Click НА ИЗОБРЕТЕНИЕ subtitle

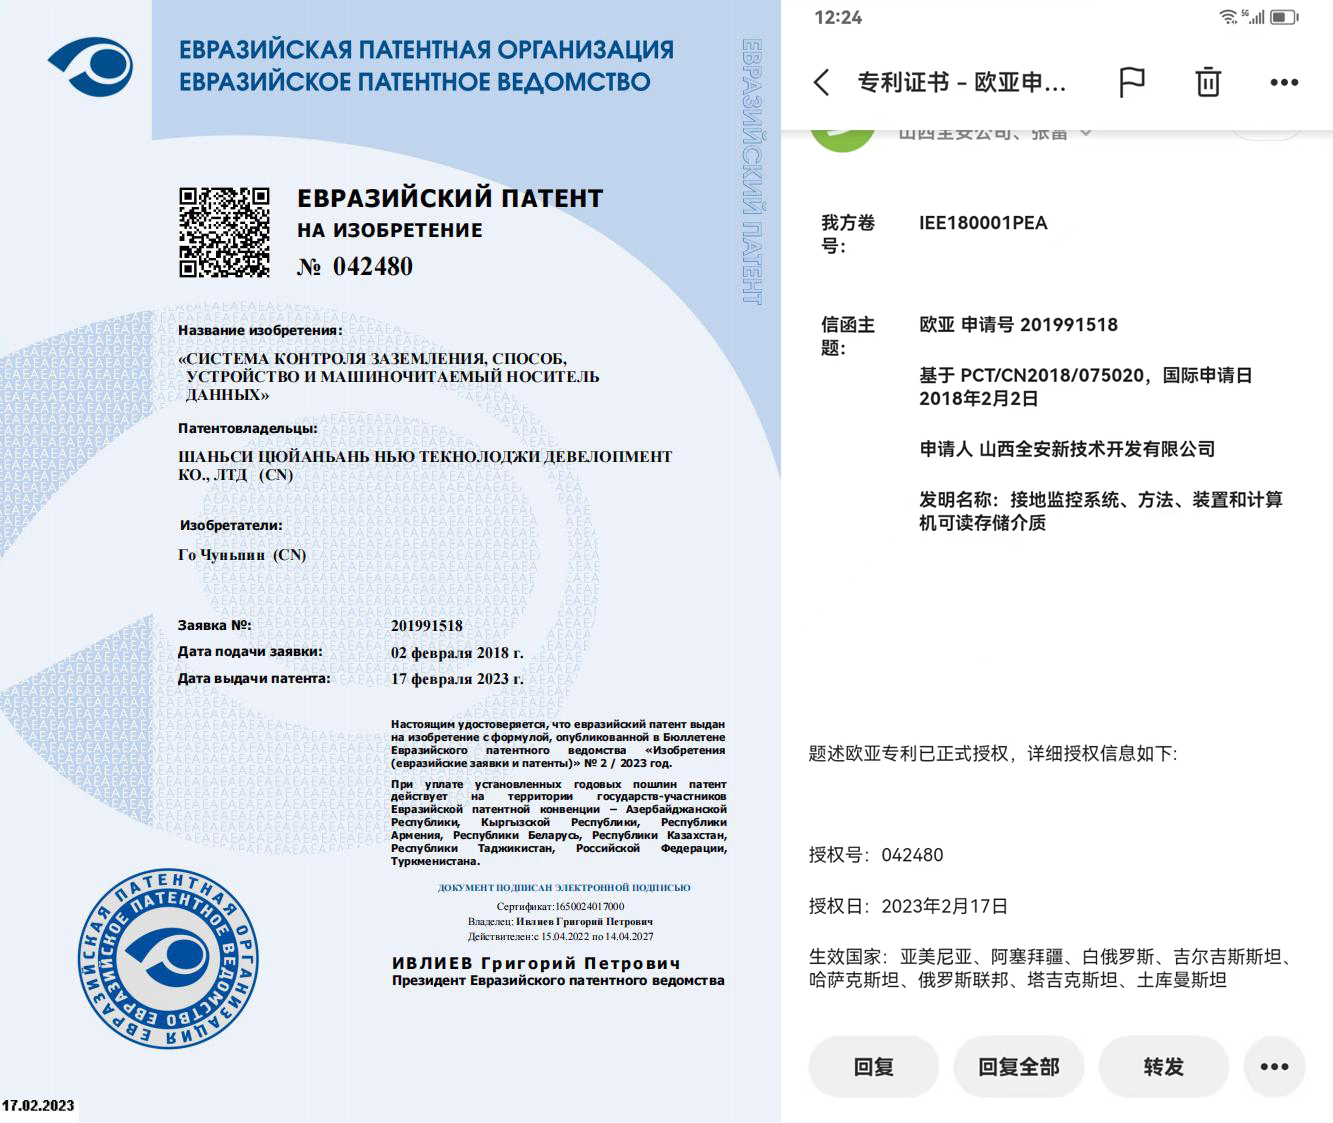(x=390, y=230)
